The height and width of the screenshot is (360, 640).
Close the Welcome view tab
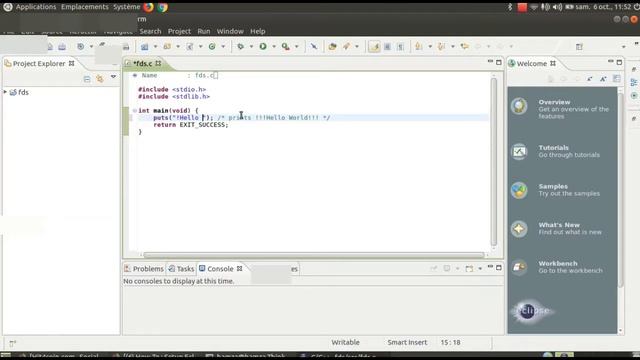[x=553, y=63]
